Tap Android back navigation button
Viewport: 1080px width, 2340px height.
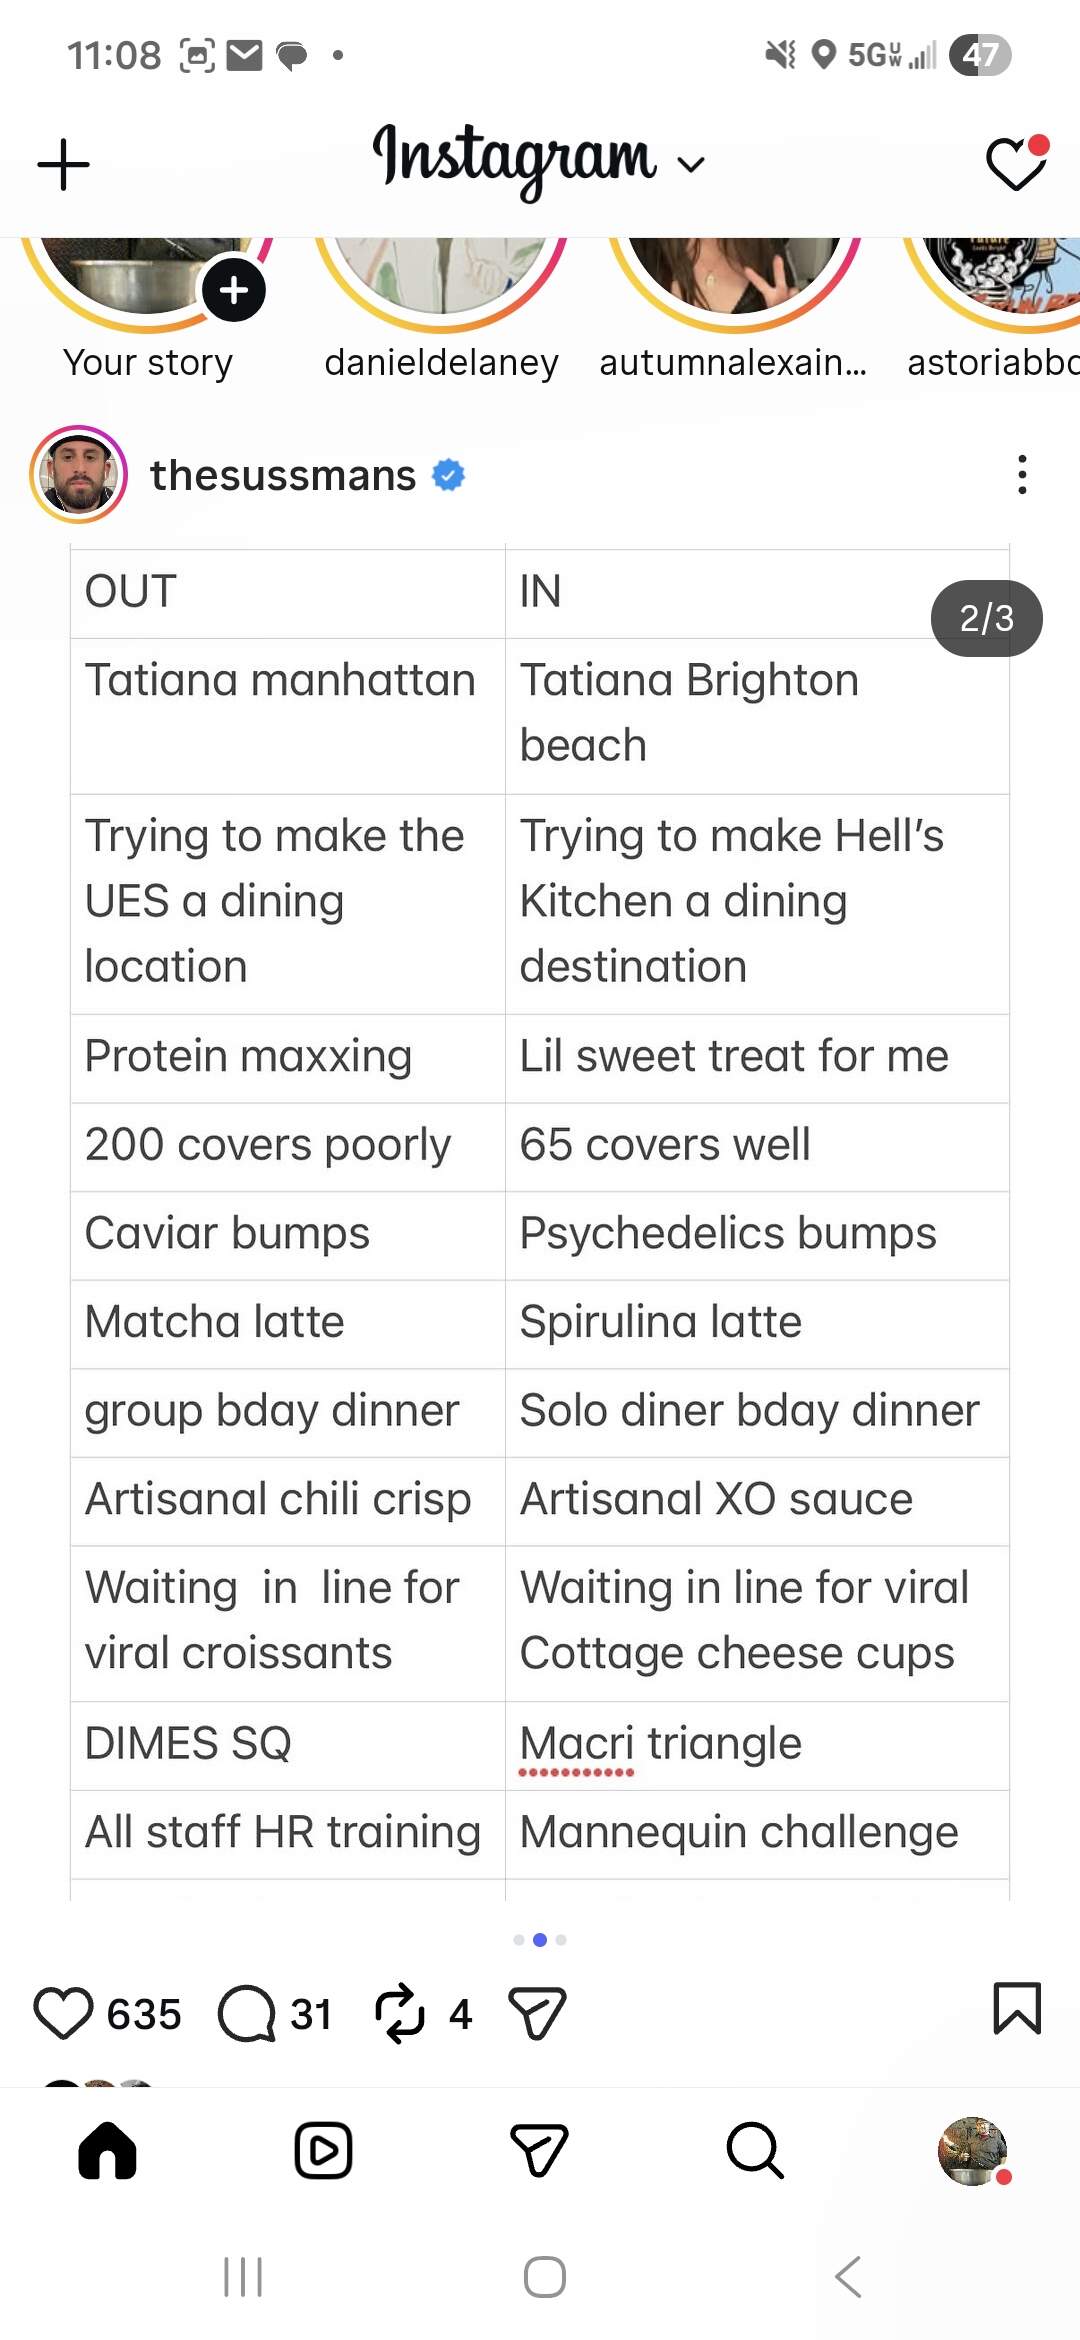pyautogui.click(x=848, y=2277)
